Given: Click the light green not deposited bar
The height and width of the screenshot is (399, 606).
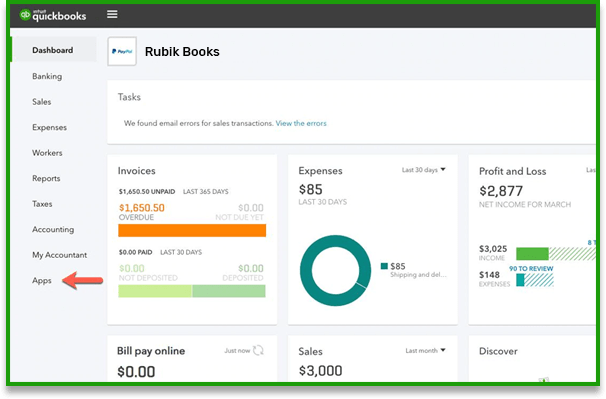Looking at the screenshot, I should click(x=155, y=291).
